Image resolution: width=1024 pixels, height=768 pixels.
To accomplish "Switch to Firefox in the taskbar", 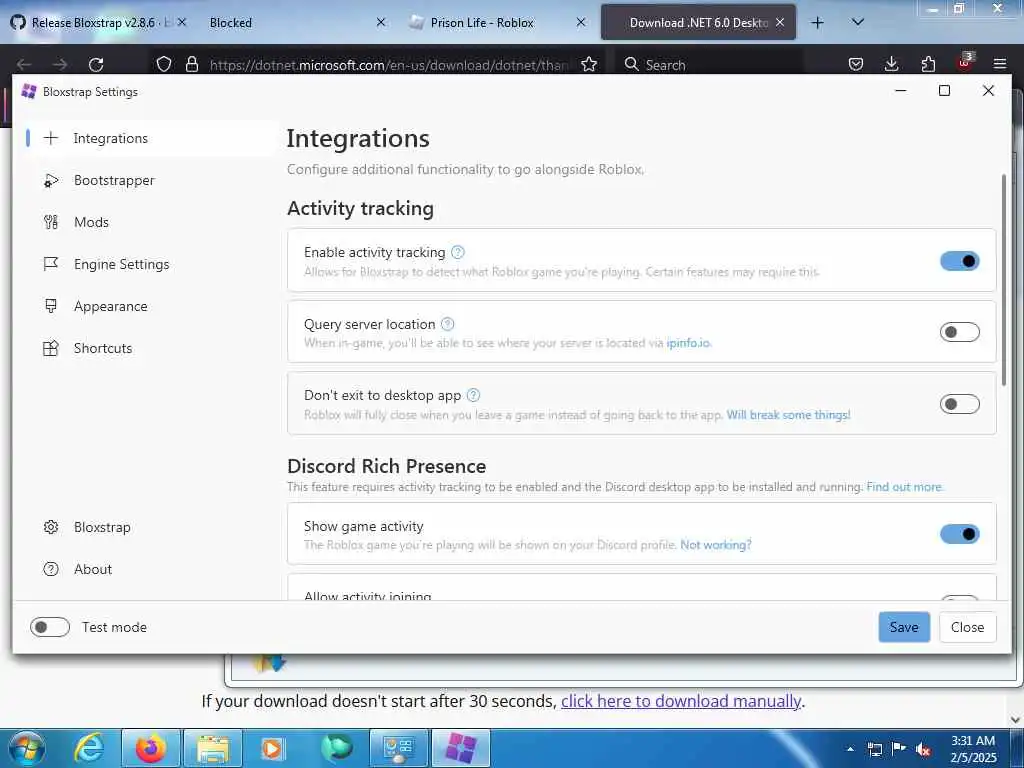I will click(x=151, y=748).
